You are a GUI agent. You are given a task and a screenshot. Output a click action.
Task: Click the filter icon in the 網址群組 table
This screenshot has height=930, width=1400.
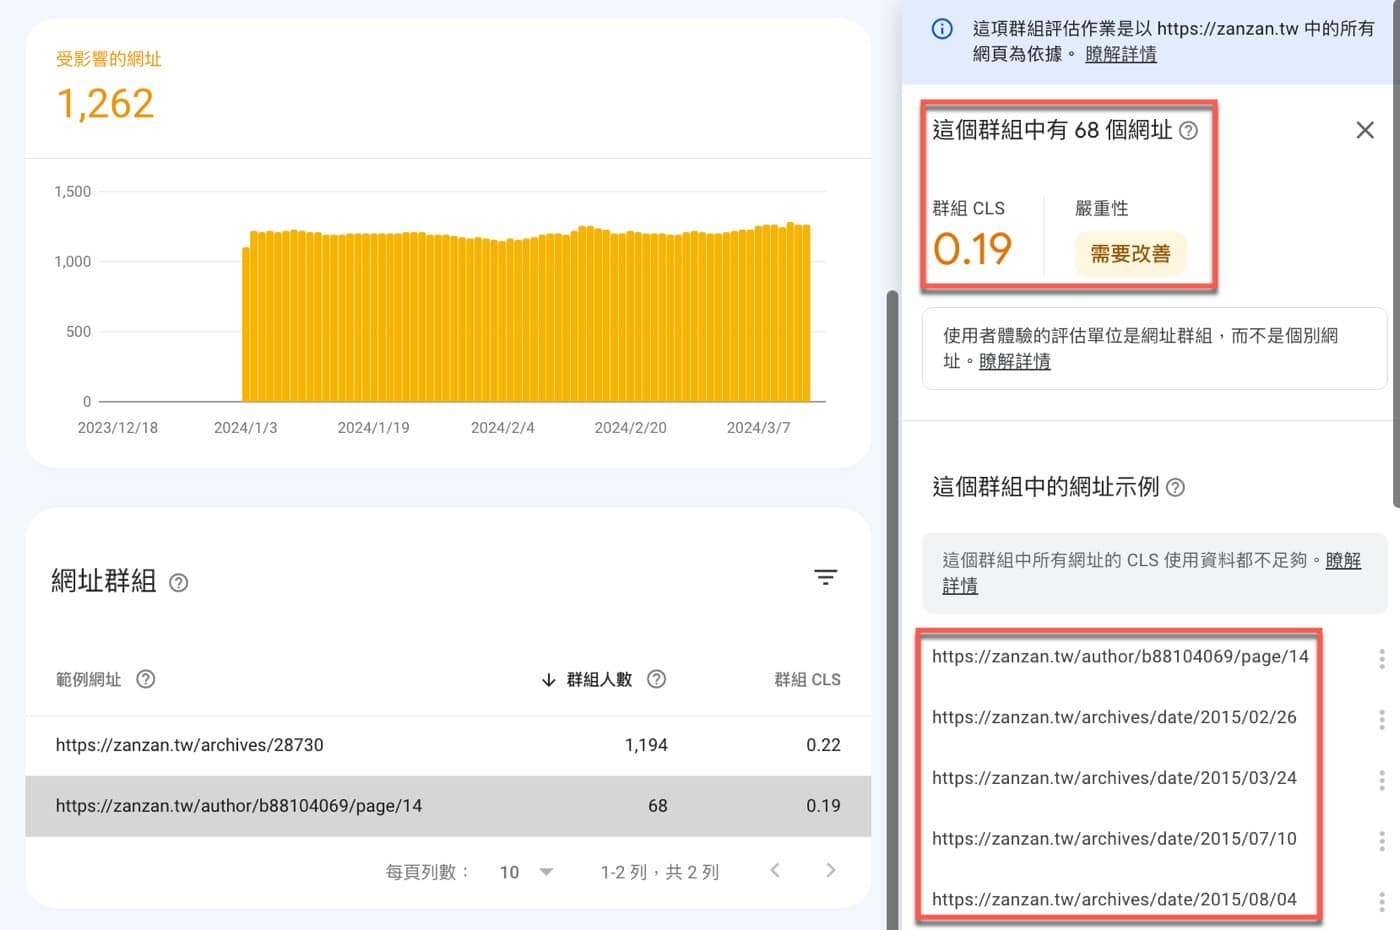pyautogui.click(x=825, y=577)
